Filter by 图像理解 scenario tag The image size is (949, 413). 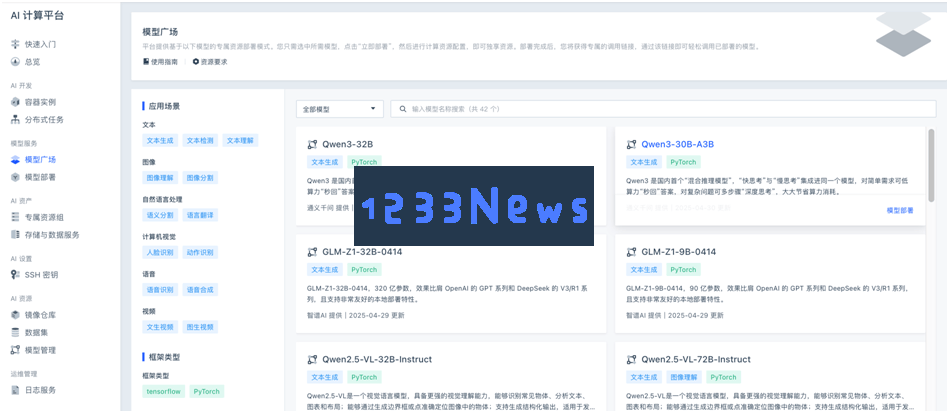point(160,177)
